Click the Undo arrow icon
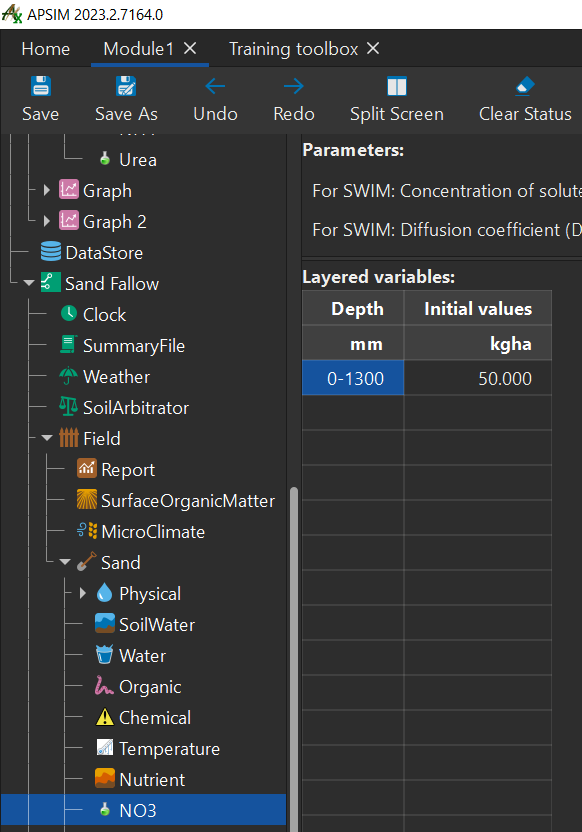Image resolution: width=582 pixels, height=832 pixels. 215,86
